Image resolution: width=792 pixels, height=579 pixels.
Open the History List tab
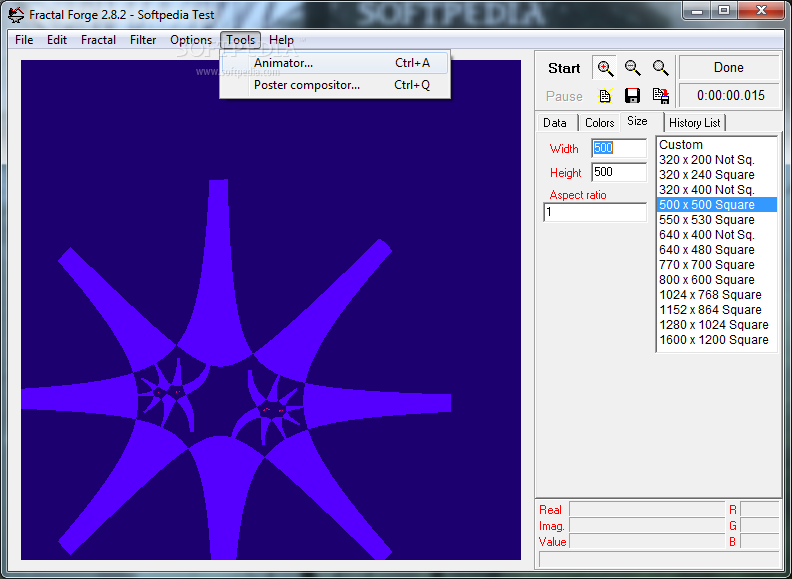[x=695, y=123]
